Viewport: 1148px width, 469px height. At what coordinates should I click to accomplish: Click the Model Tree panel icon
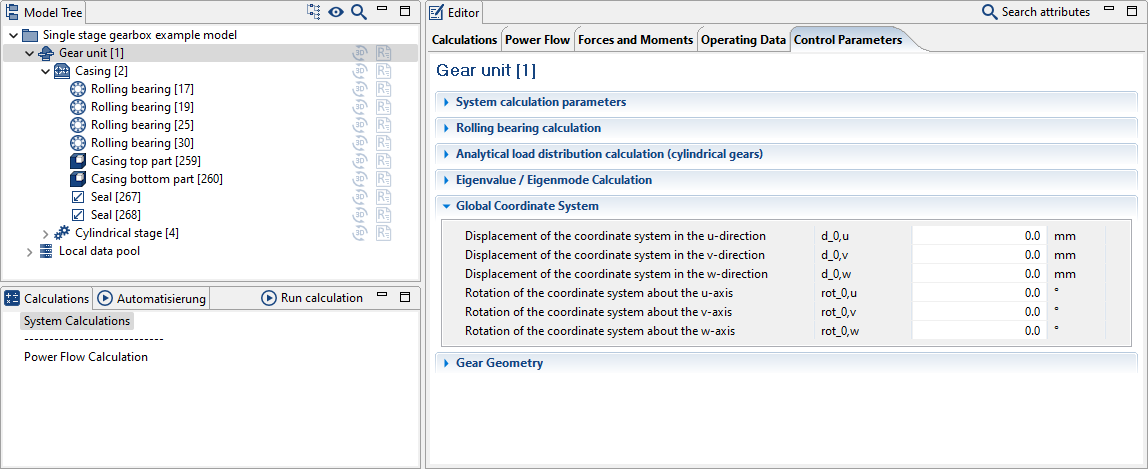coord(12,12)
